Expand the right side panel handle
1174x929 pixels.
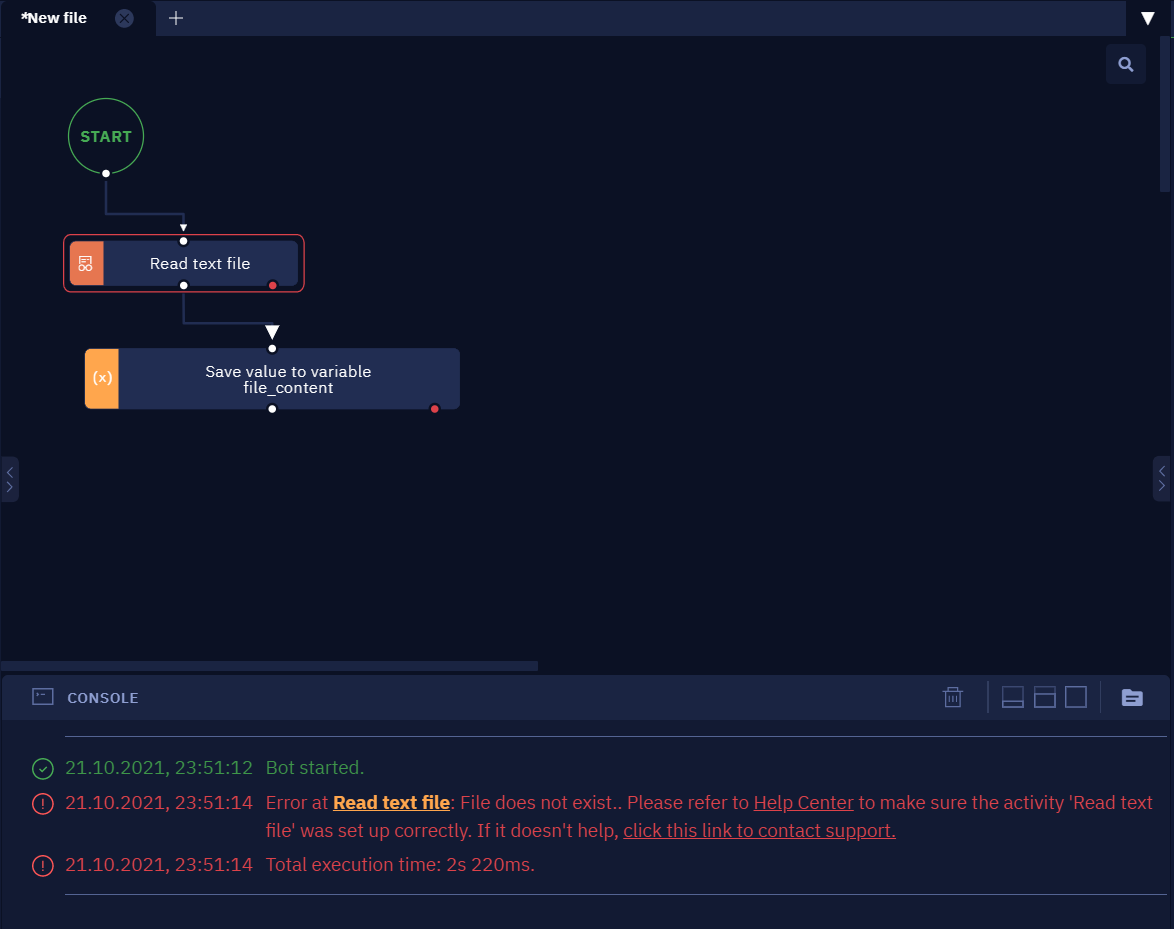(1161, 478)
